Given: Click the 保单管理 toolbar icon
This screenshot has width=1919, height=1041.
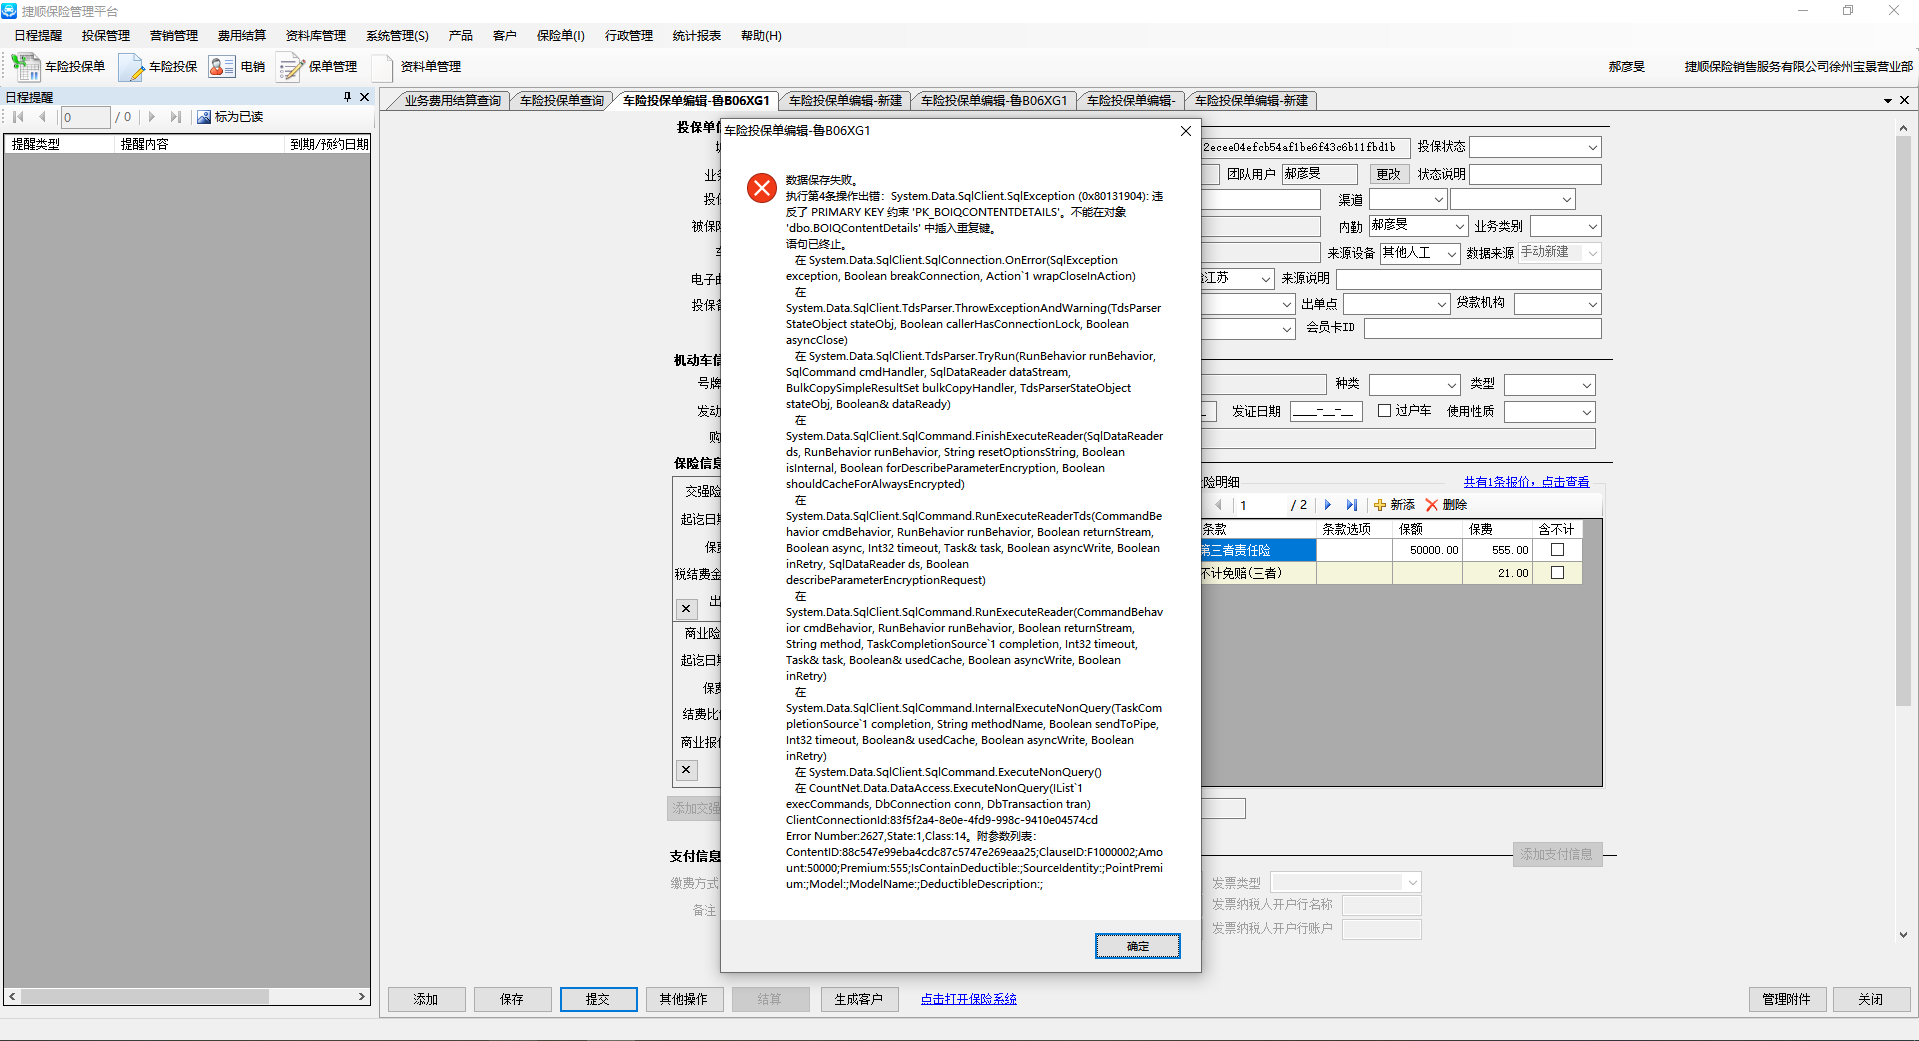Looking at the screenshot, I should point(291,67).
